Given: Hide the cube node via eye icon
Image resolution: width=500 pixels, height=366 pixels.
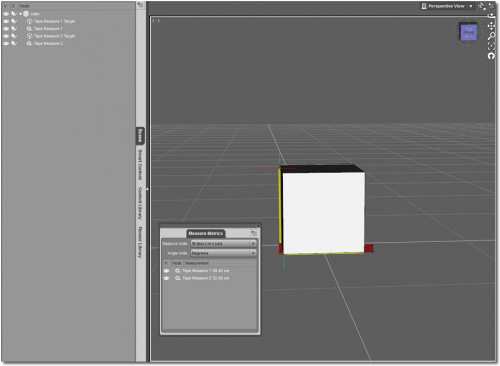Looking at the screenshot, I should [6, 14].
